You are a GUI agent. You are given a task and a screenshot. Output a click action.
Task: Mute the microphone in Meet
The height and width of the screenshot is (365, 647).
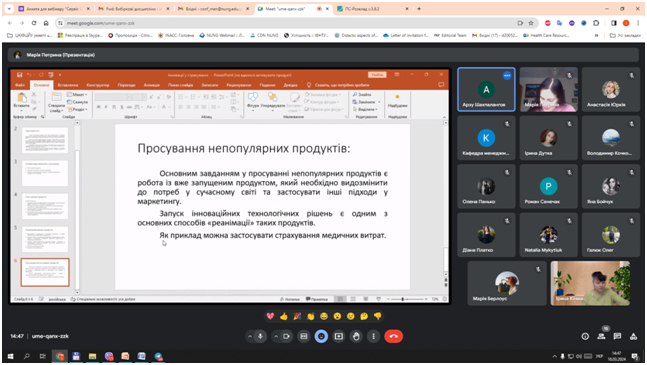click(x=260, y=336)
